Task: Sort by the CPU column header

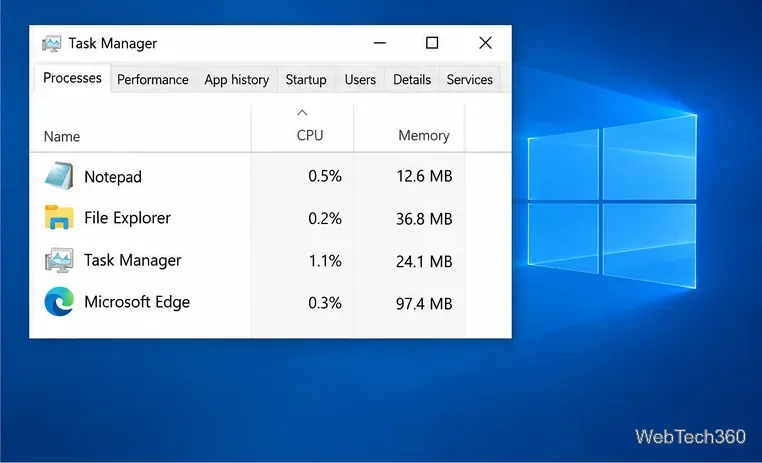Action: pos(310,135)
